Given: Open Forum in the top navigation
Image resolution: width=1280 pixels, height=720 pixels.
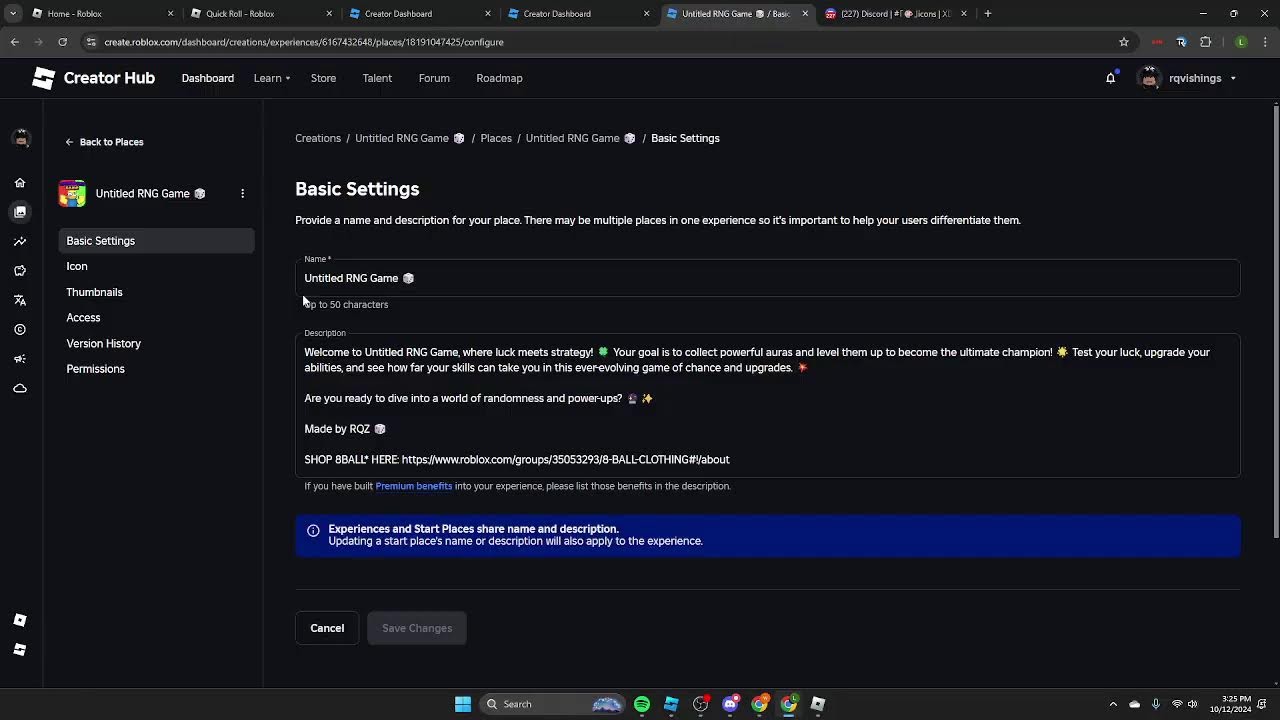Looking at the screenshot, I should 434,78.
